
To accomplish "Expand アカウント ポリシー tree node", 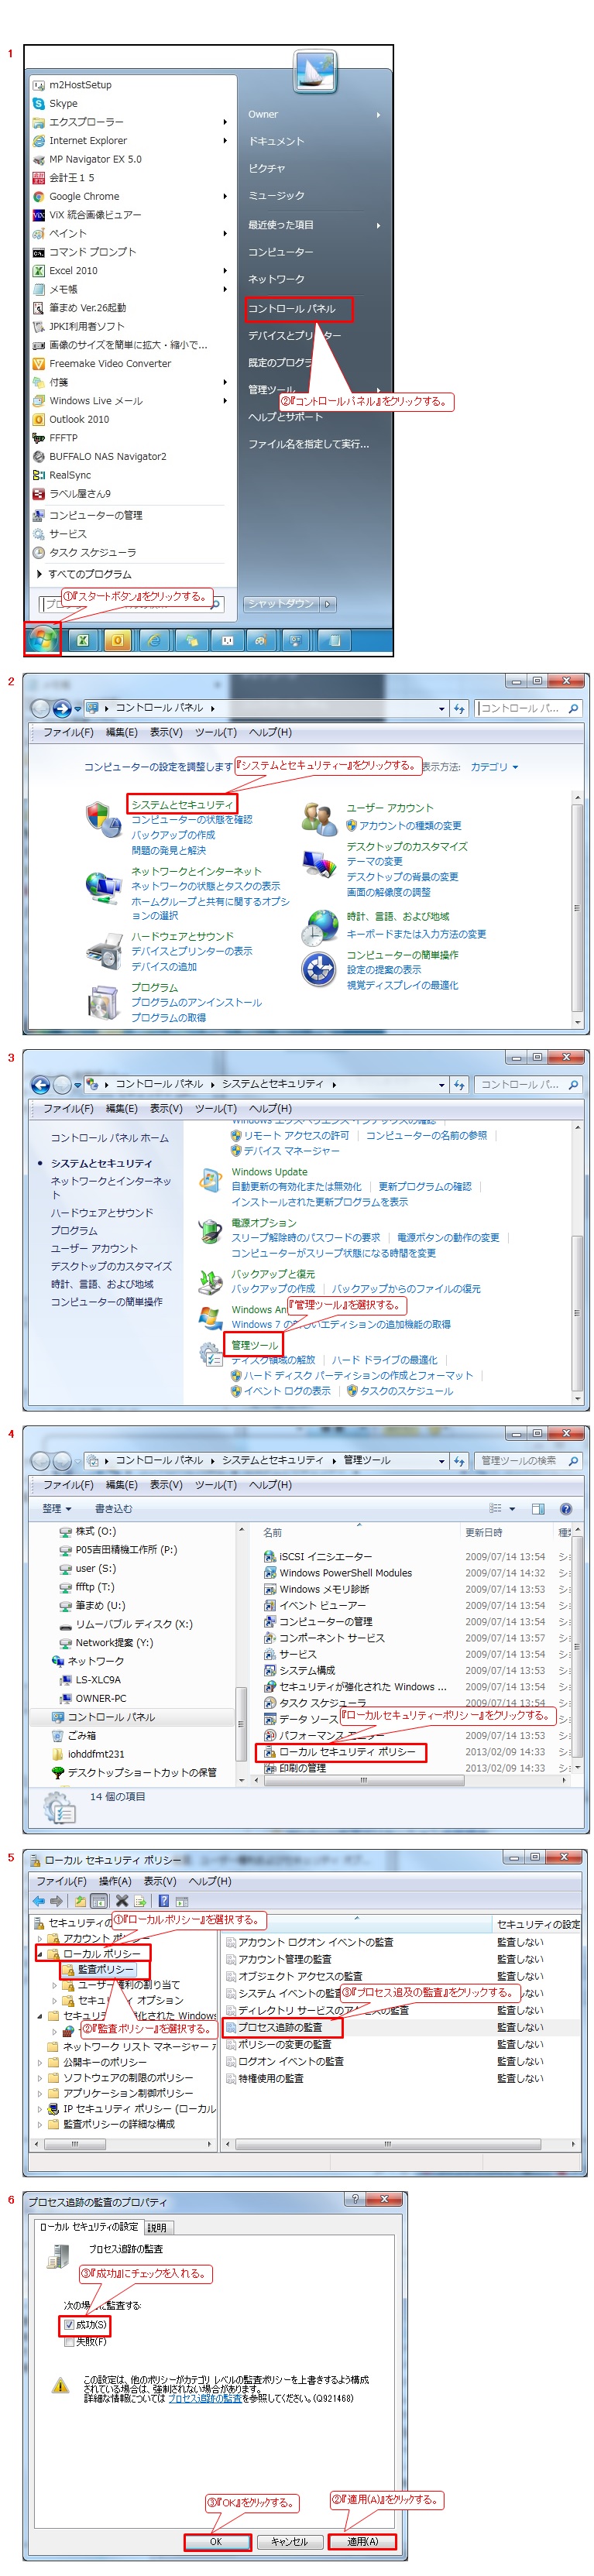I will [x=41, y=1938].
